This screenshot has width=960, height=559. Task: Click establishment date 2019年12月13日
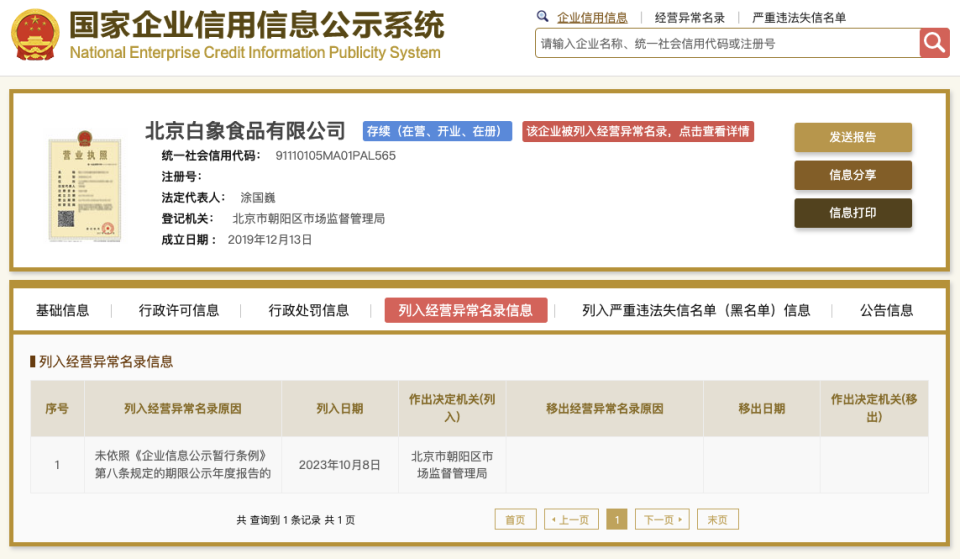coord(270,239)
